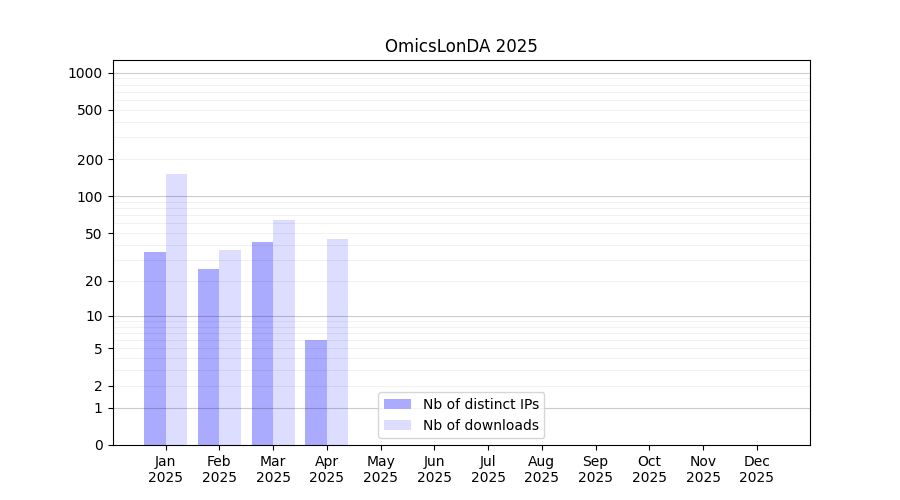Image resolution: width=900 pixels, height=500 pixels.
Task: Click the April distinct IPs bar
Action: [x=316, y=392]
